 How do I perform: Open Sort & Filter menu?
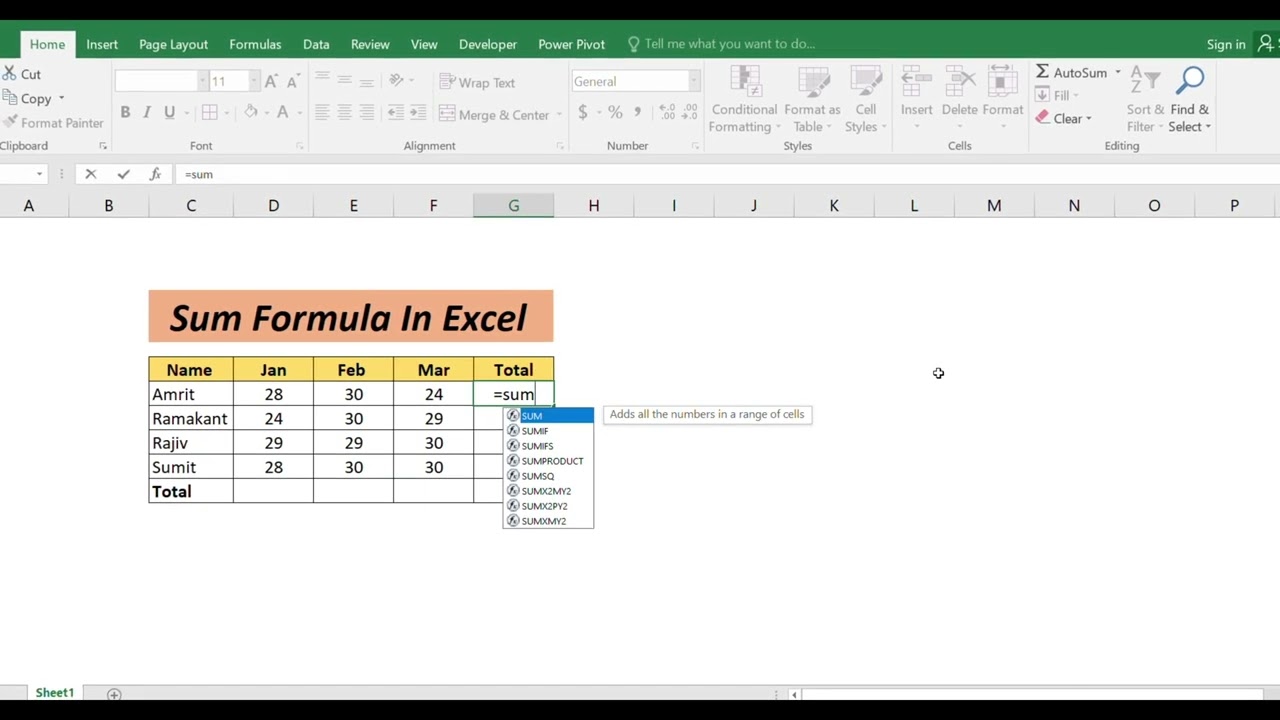tap(1145, 100)
